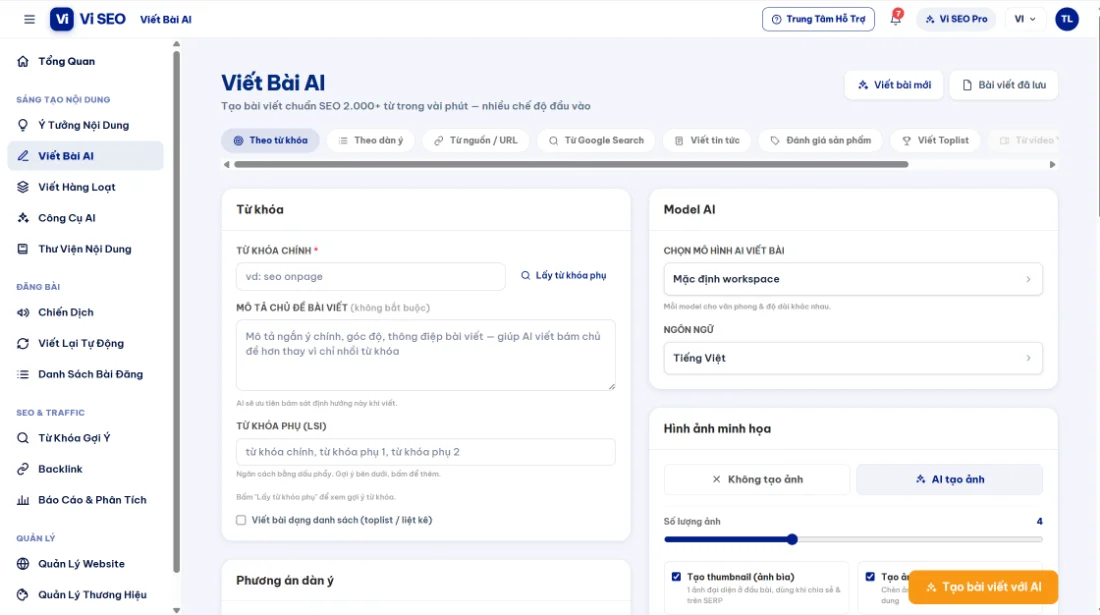Click the trophy icon in Viết Toplist
This screenshot has width=1100, height=615.
pyautogui.click(x=906, y=140)
